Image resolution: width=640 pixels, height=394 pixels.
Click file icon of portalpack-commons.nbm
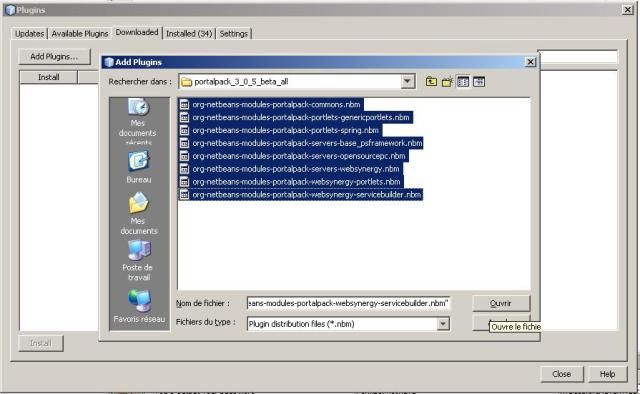184,105
